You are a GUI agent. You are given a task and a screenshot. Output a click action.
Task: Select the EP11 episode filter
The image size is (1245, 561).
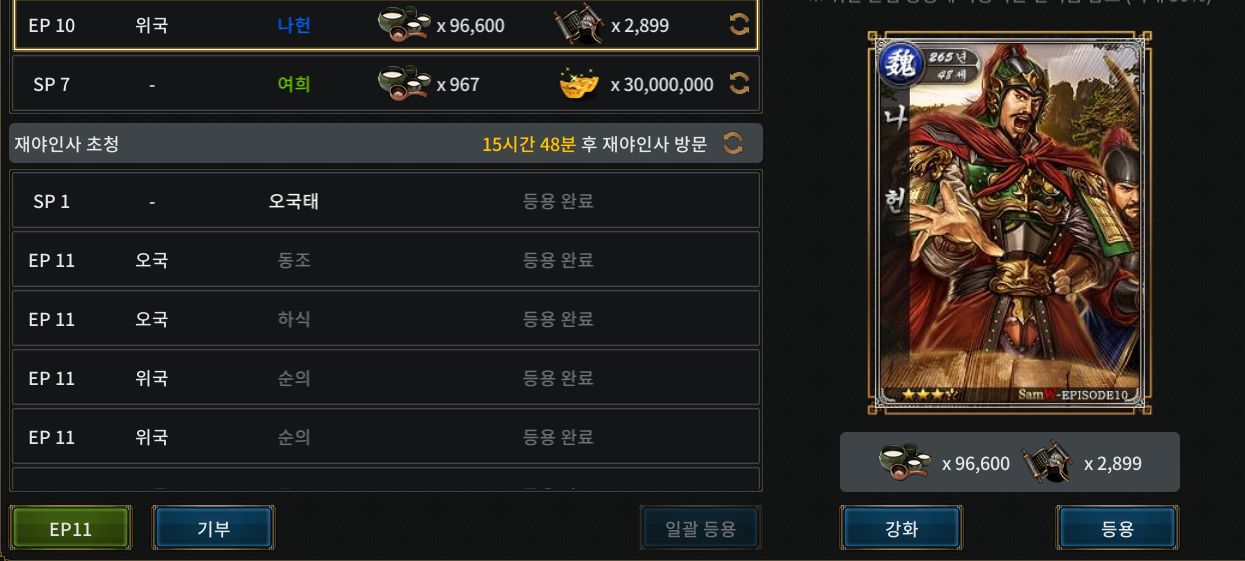pos(71,529)
